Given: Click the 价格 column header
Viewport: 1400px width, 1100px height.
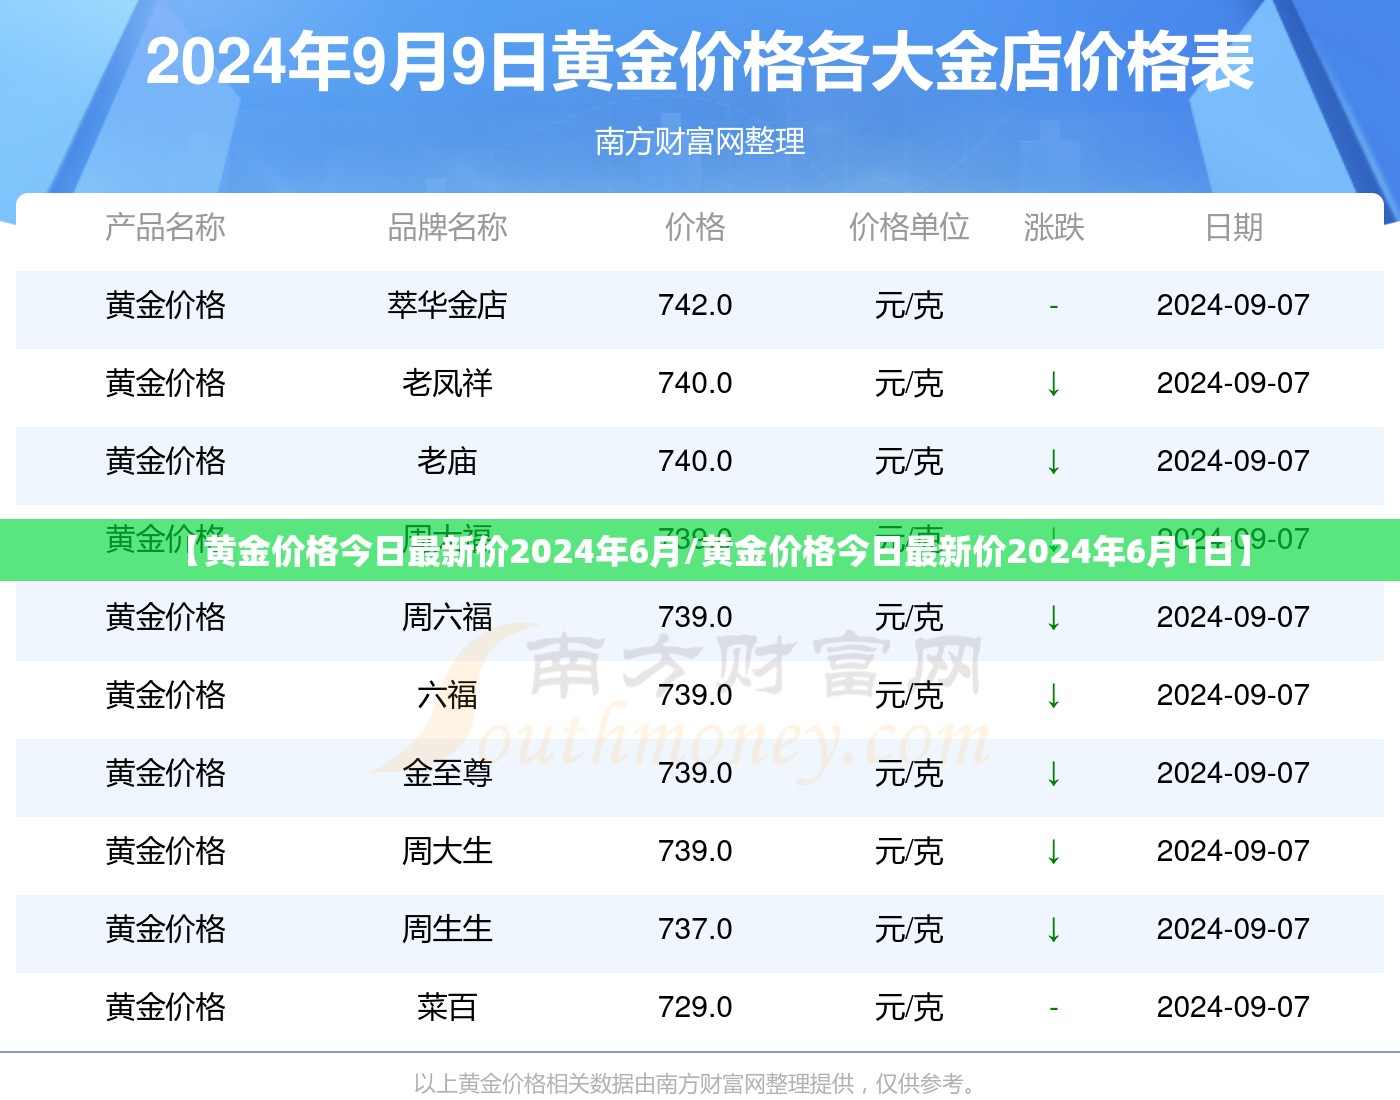Looking at the screenshot, I should pyautogui.click(x=695, y=228).
